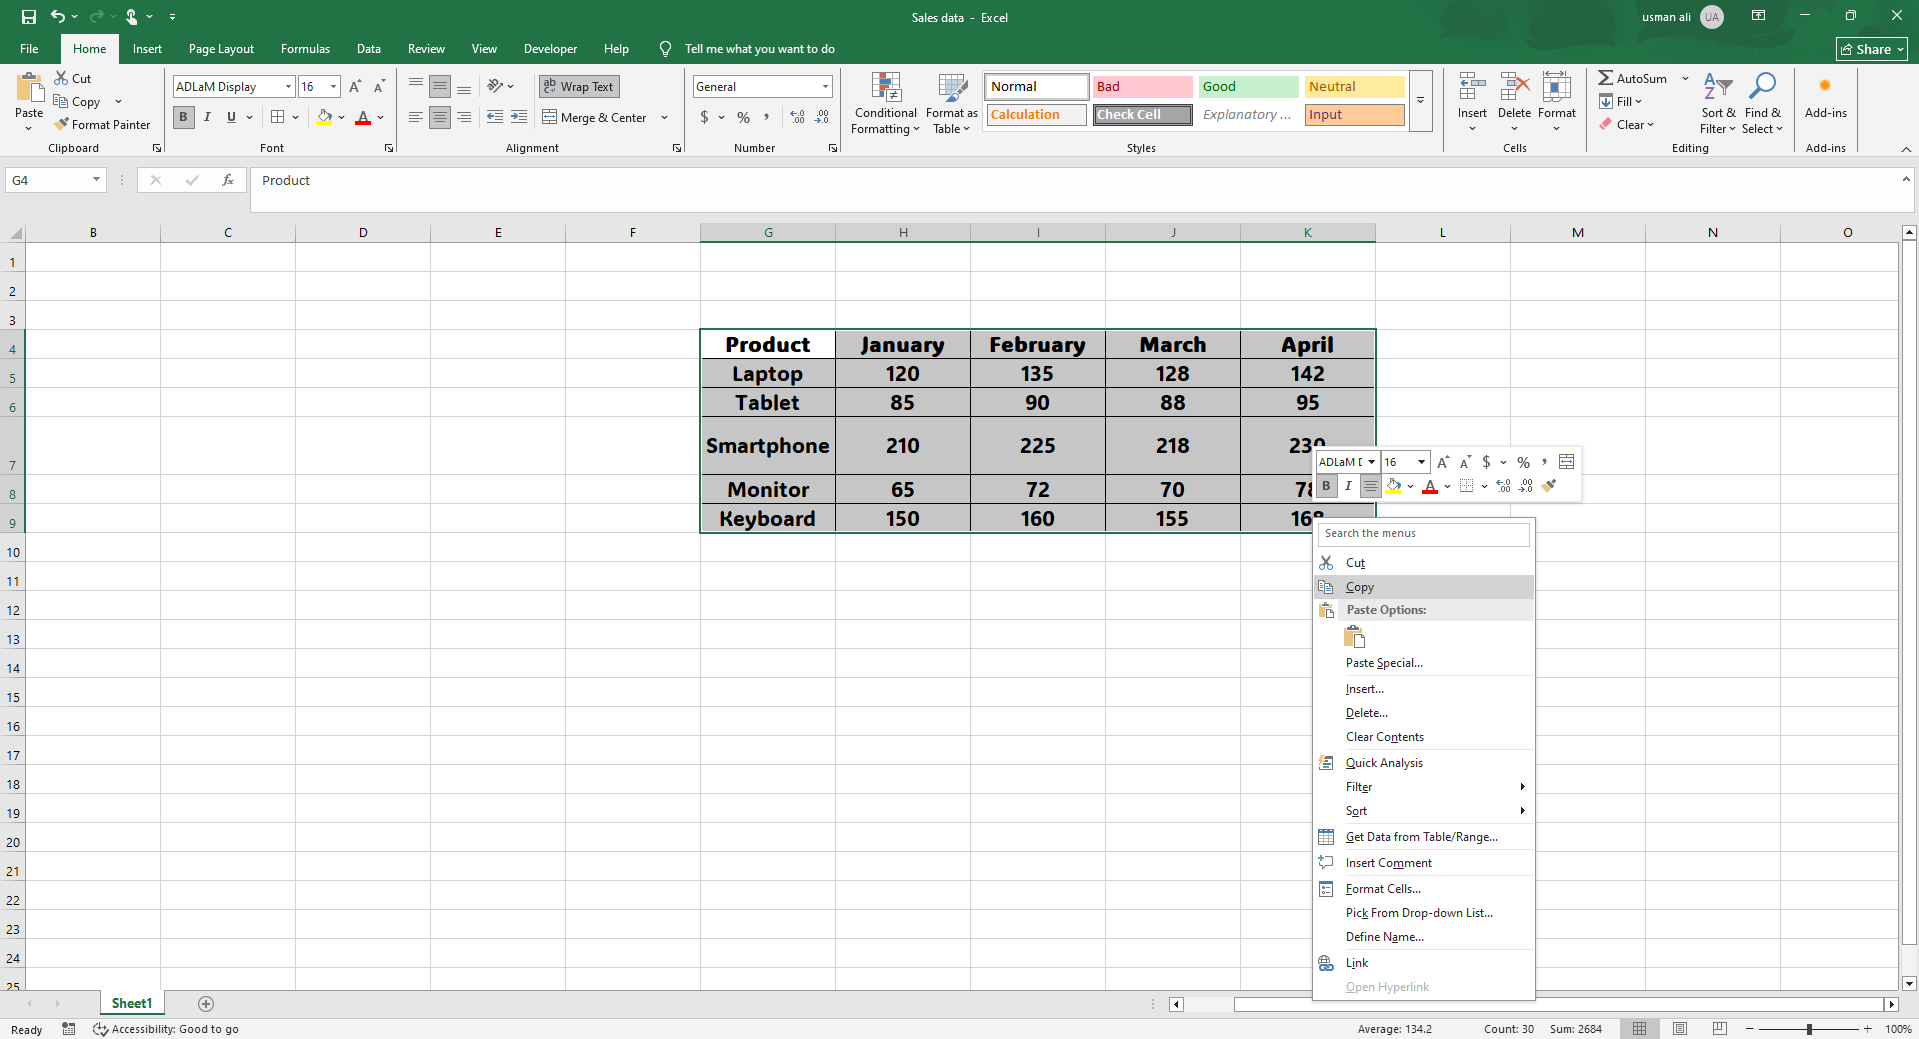Click the Insert Cells icon
Viewport: 1919px width, 1039px height.
pyautogui.click(x=1472, y=86)
